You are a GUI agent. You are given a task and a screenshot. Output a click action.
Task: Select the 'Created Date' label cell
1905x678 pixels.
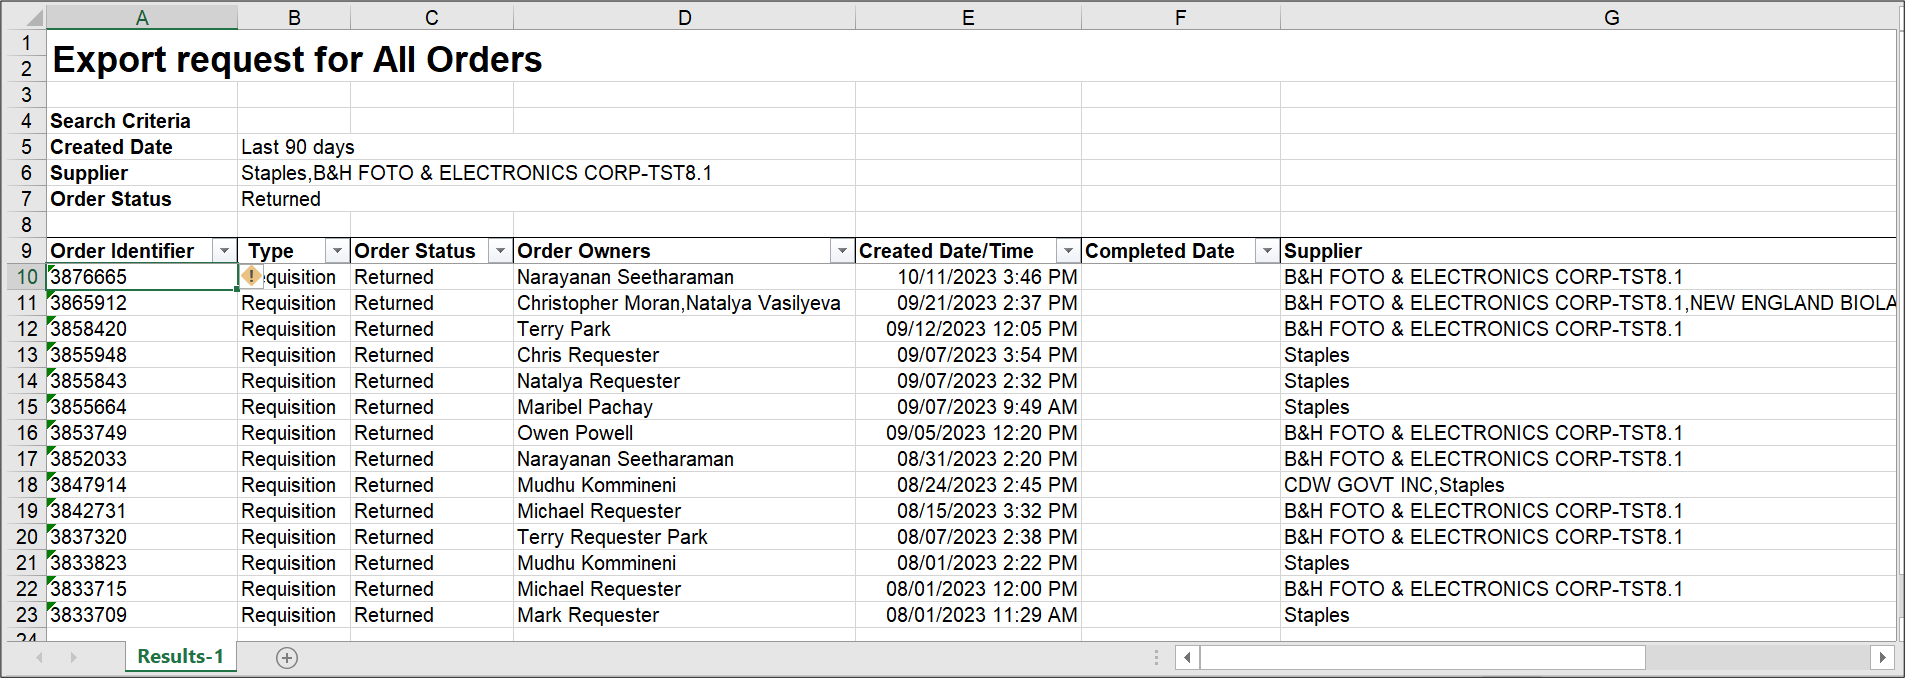point(142,147)
